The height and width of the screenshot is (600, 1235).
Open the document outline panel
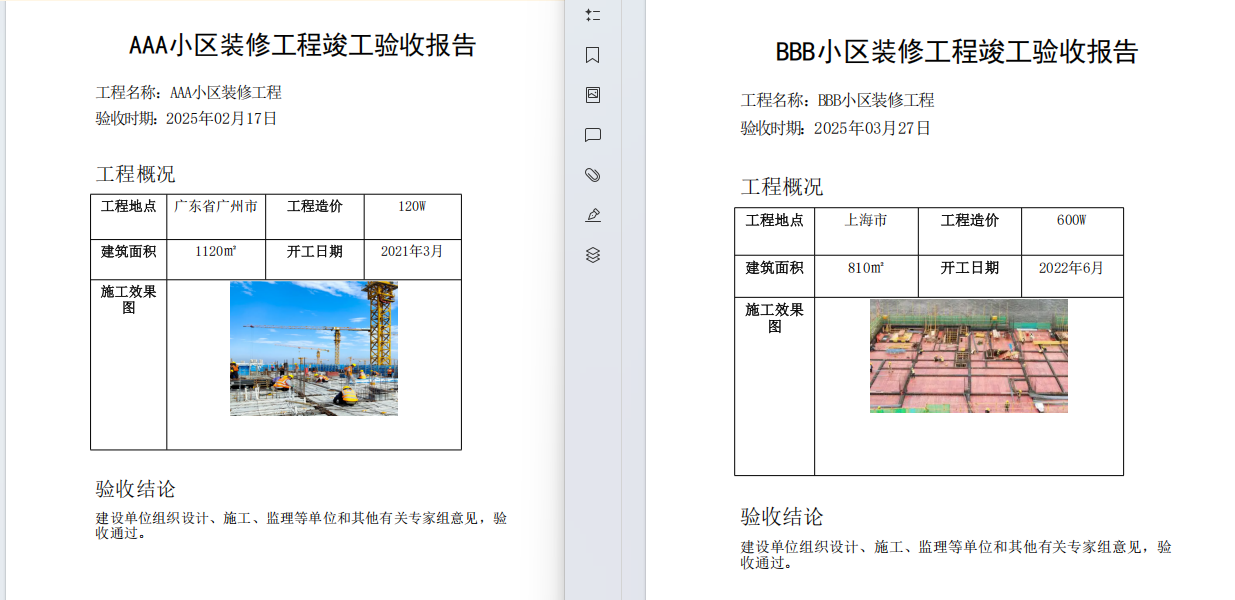pyautogui.click(x=592, y=16)
